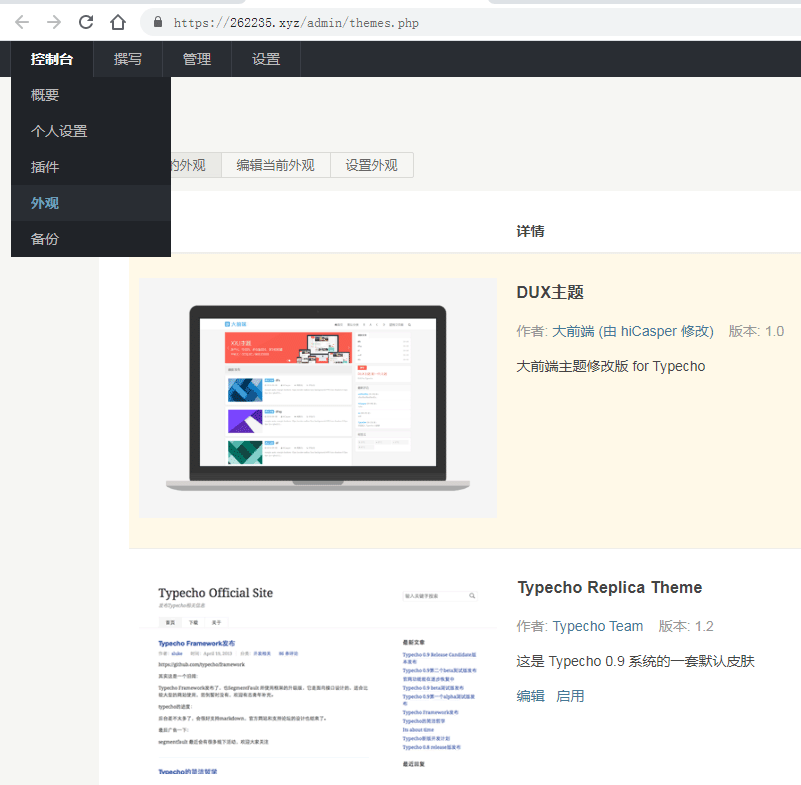Click the 版本: 1.0 label

756,331
